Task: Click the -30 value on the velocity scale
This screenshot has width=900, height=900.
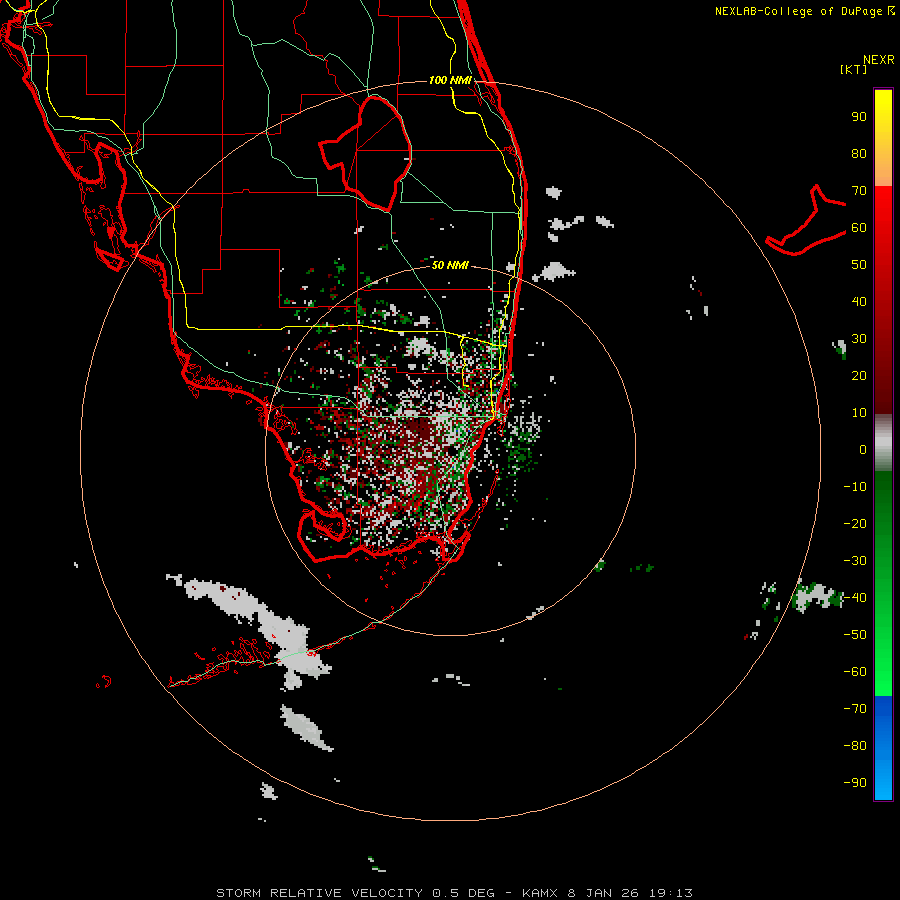Action: pyautogui.click(x=855, y=561)
